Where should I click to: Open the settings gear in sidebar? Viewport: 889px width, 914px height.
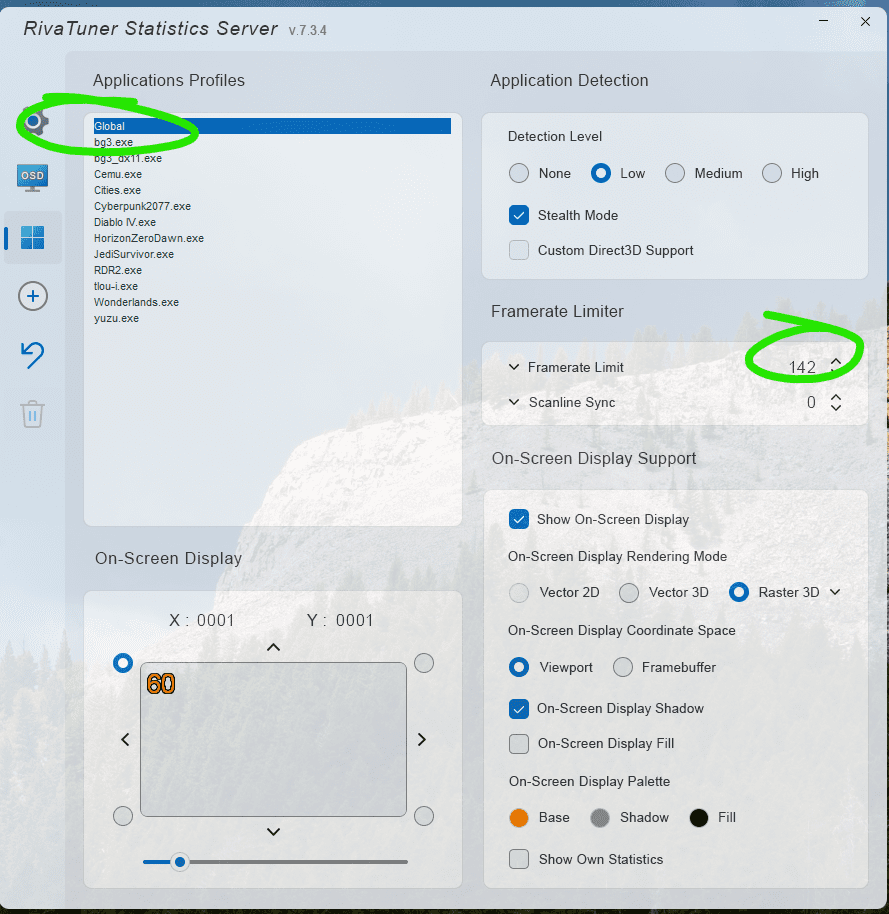click(x=34, y=121)
